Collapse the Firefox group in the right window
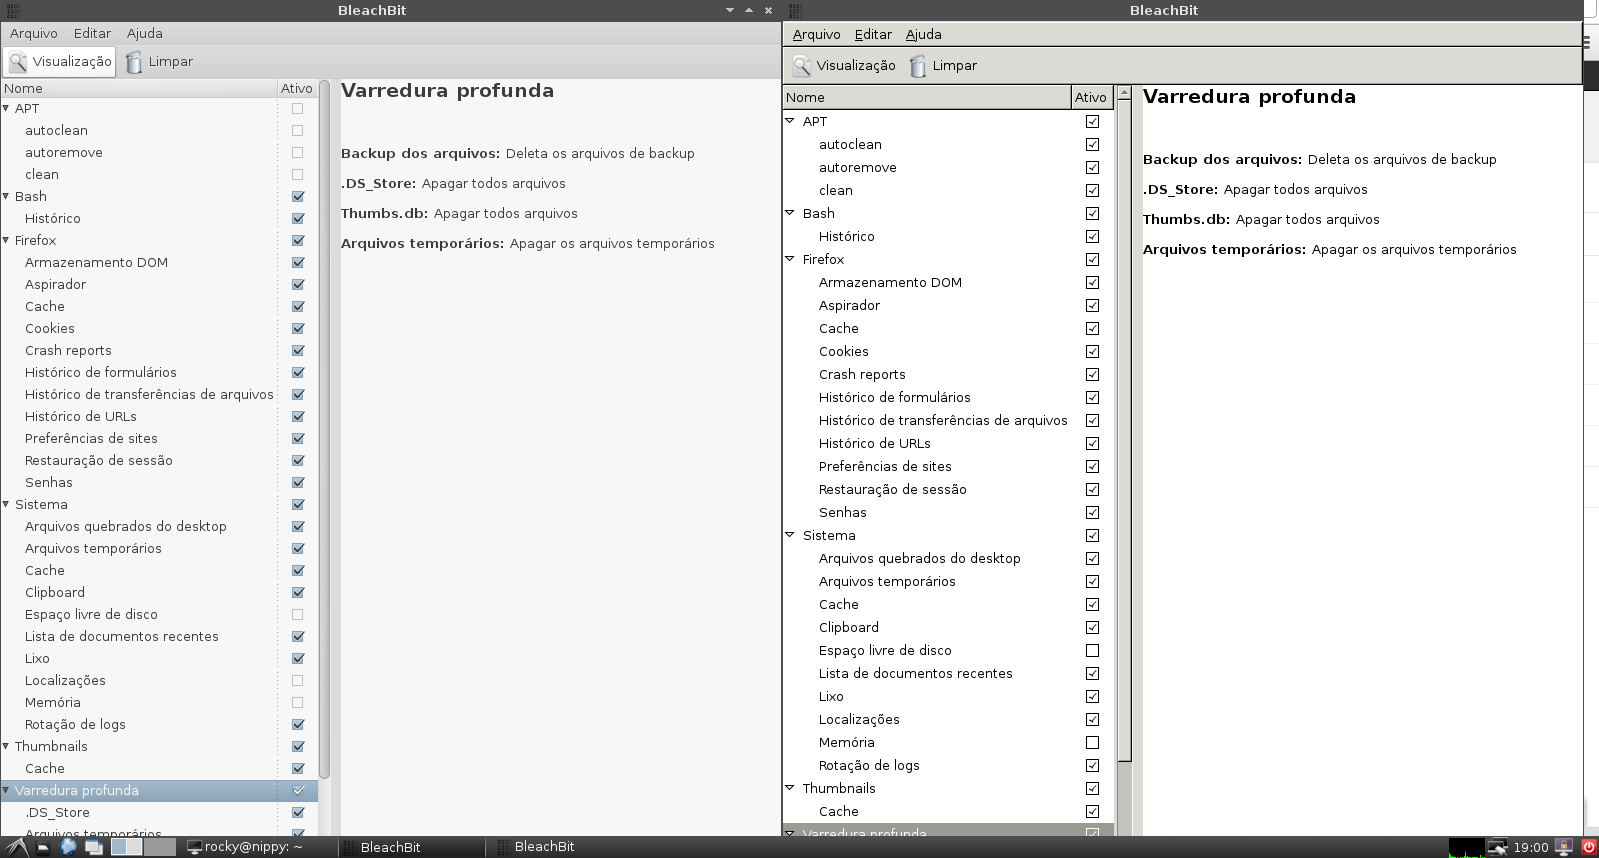1599x858 pixels. pyautogui.click(x=790, y=259)
